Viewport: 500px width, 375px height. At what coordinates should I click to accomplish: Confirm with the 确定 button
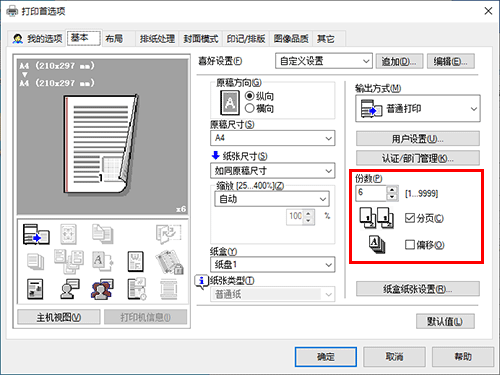pyautogui.click(x=326, y=357)
